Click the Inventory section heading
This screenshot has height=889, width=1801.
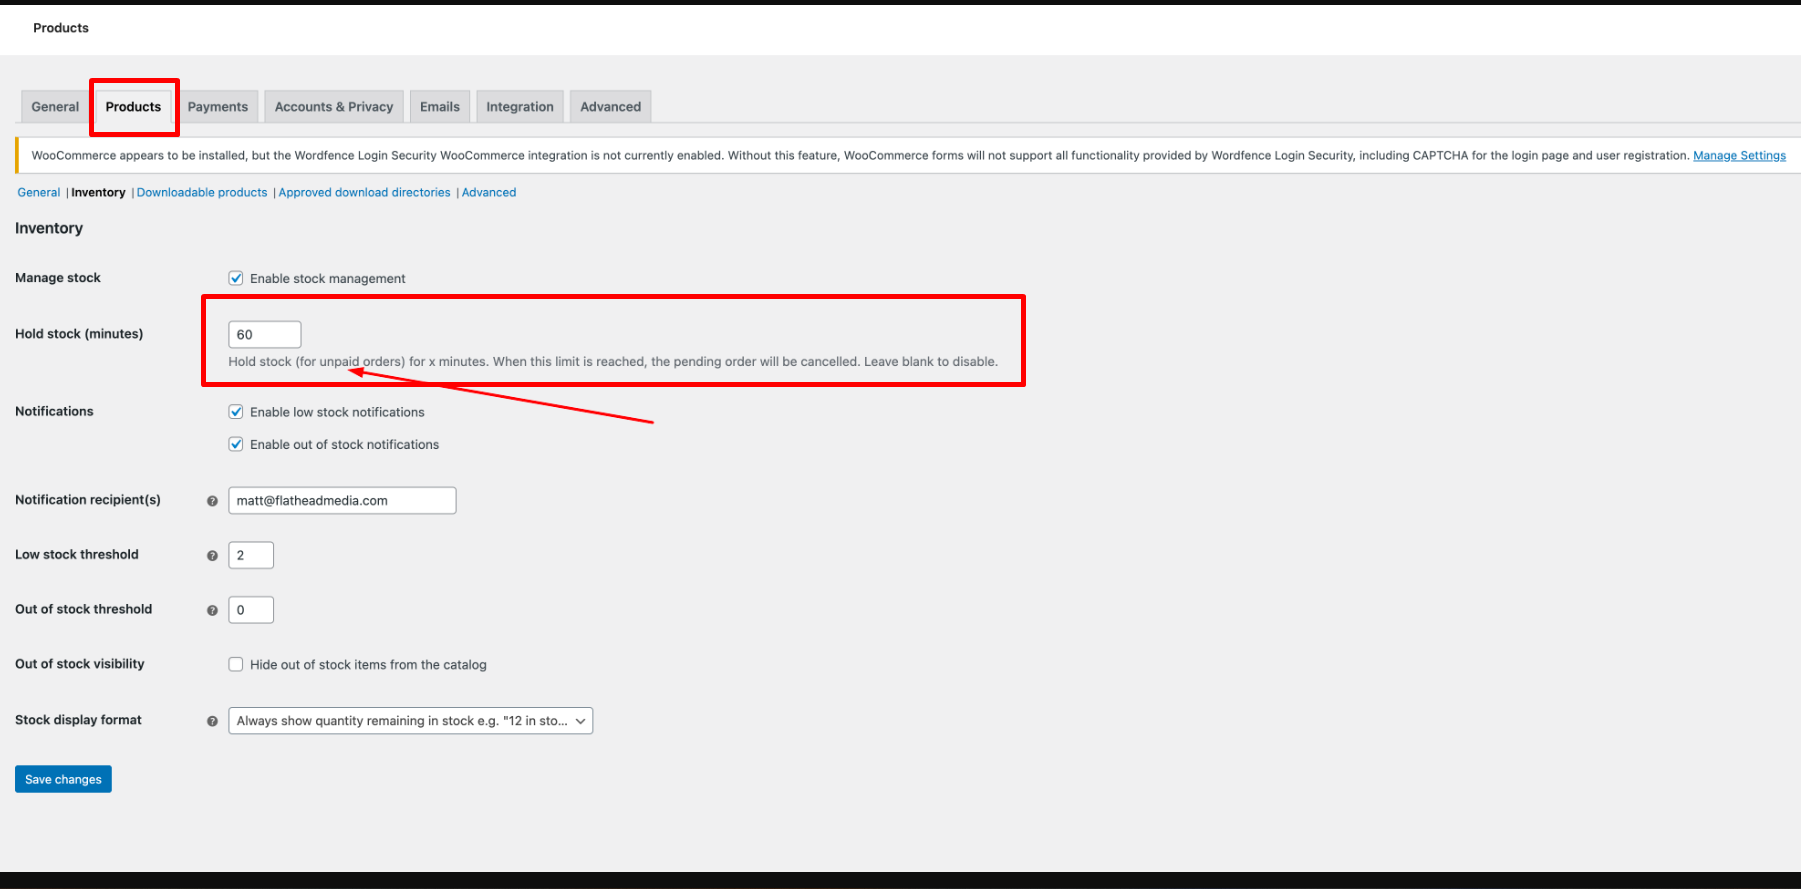(x=49, y=228)
